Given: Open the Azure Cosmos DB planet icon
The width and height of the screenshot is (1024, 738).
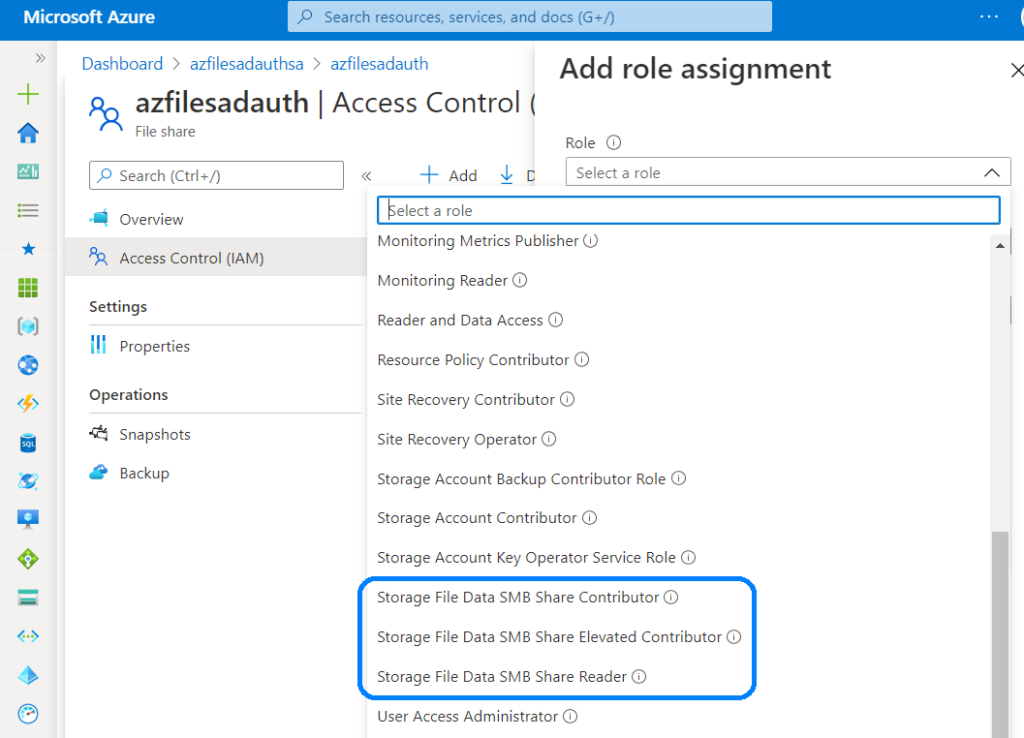Looking at the screenshot, I should (27, 481).
